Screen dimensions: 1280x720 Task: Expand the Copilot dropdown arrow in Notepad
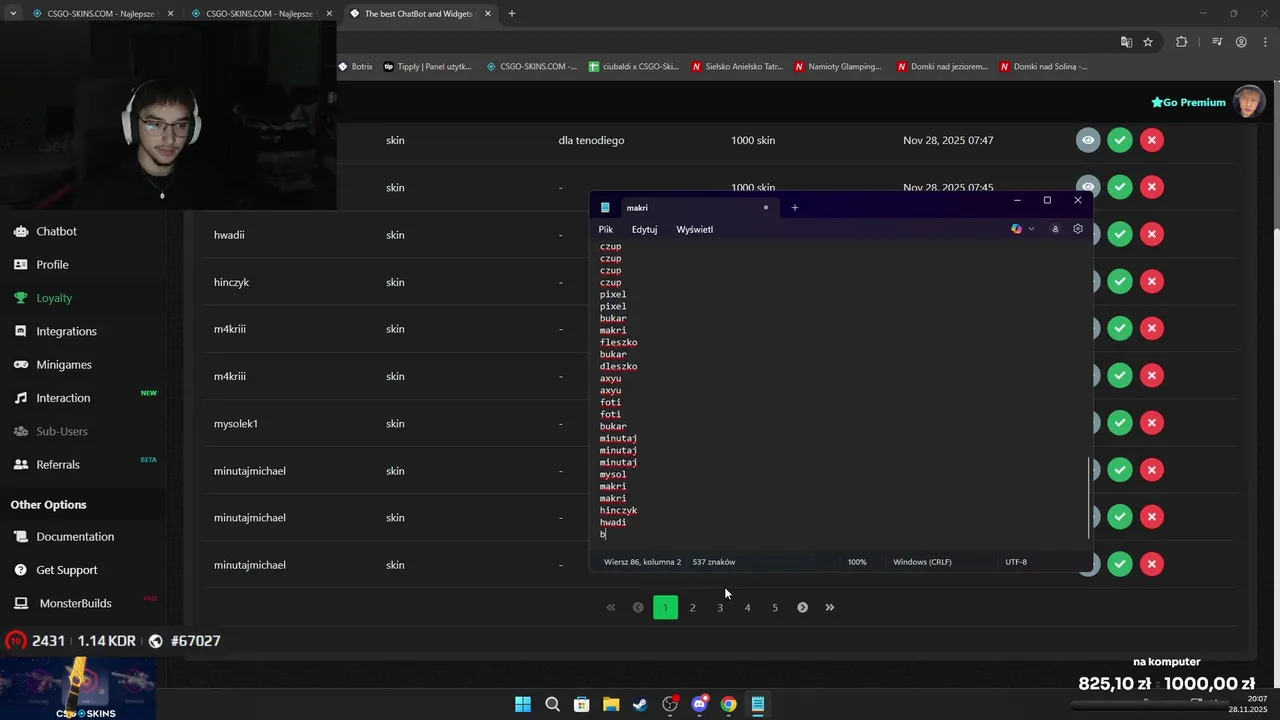click(1031, 229)
